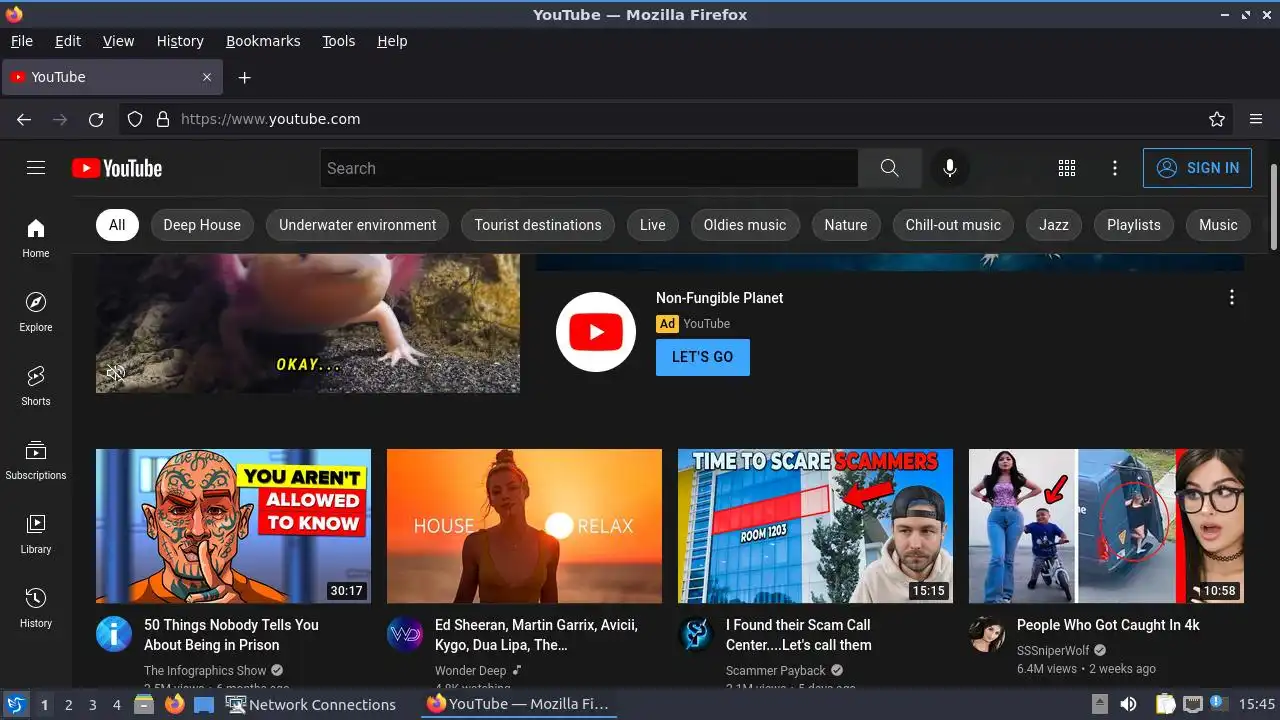Click the LET'S GO ad button
The width and height of the screenshot is (1280, 720).
coord(703,357)
